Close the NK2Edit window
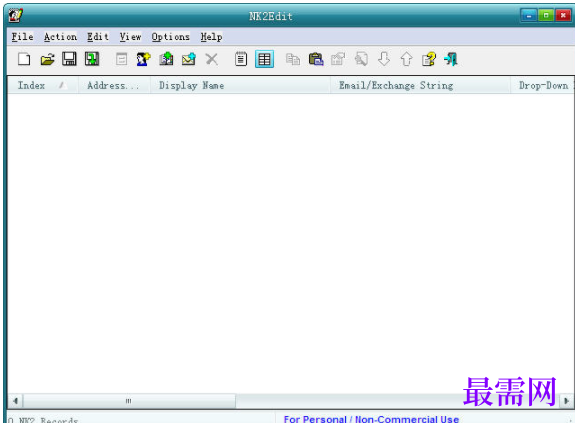The image size is (575, 423). [563, 15]
